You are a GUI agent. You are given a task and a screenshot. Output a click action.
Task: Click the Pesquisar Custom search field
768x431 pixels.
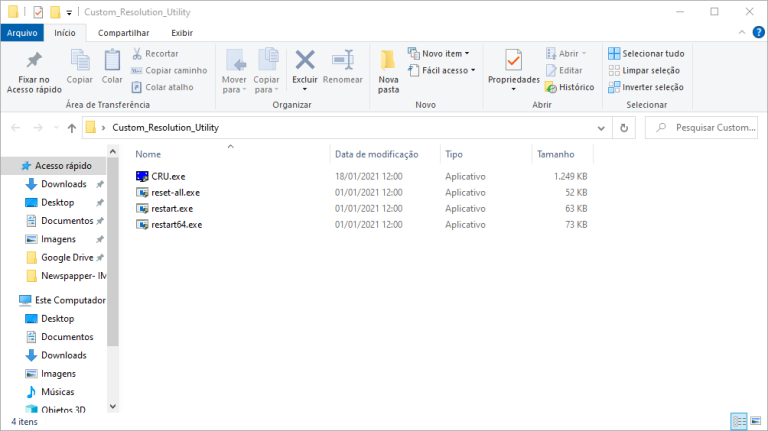tap(701, 128)
